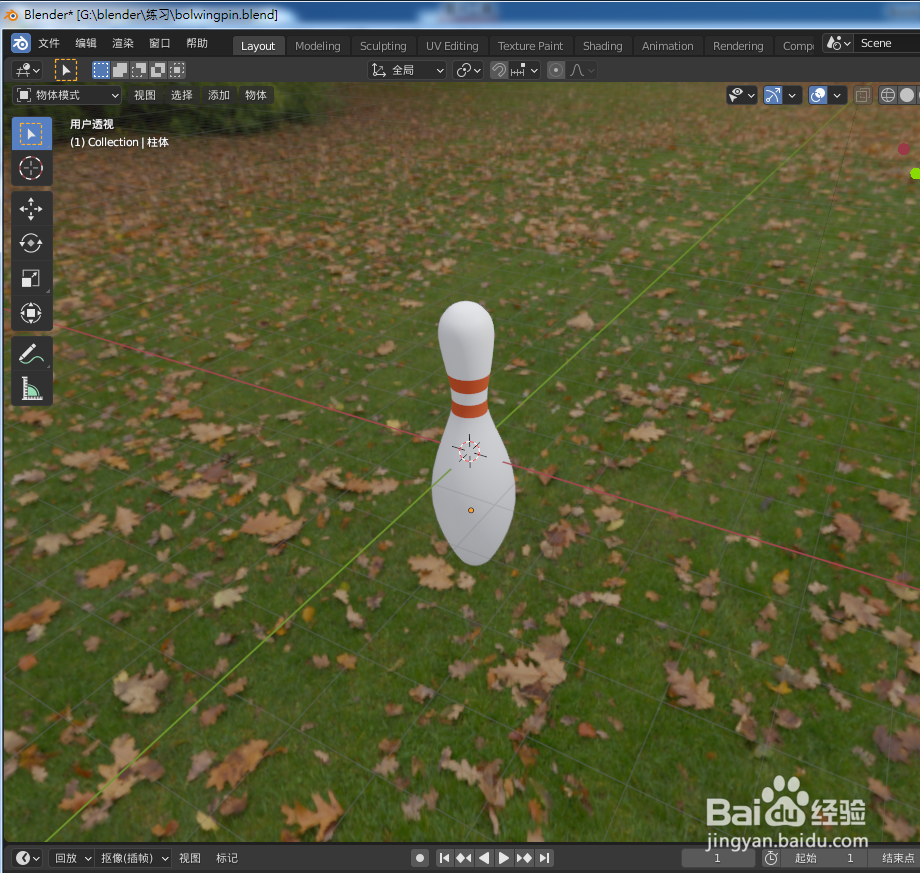Switch to the Shading workspace tab
Viewport: 920px width, 873px height.
click(602, 45)
